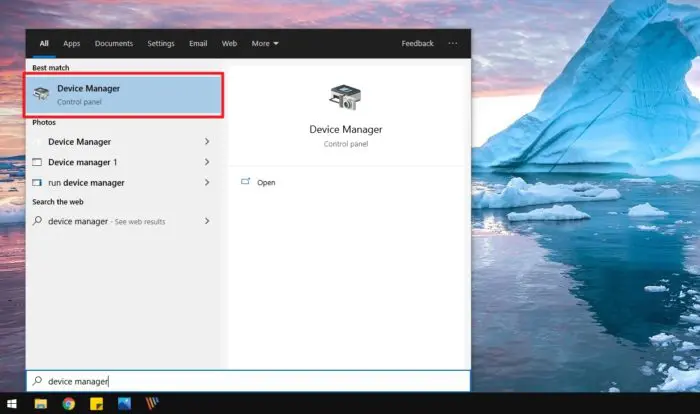The image size is (700, 414).
Task: Open the Photos app taskbar icon
Action: tap(124, 404)
